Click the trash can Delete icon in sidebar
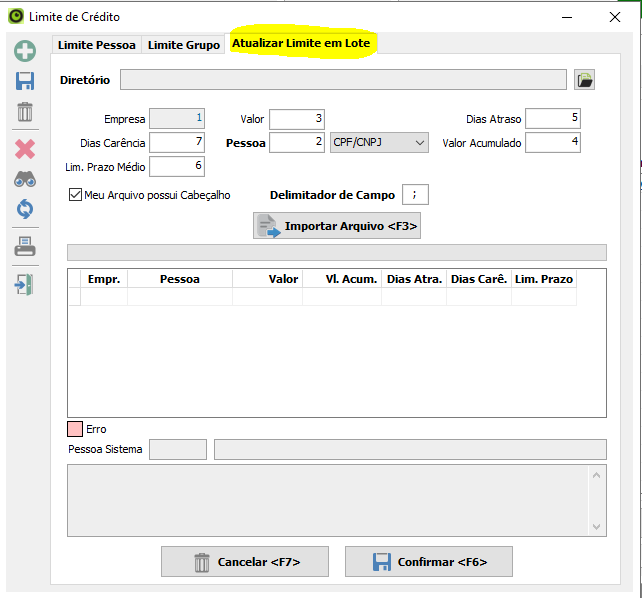642x598 pixels. [25, 112]
